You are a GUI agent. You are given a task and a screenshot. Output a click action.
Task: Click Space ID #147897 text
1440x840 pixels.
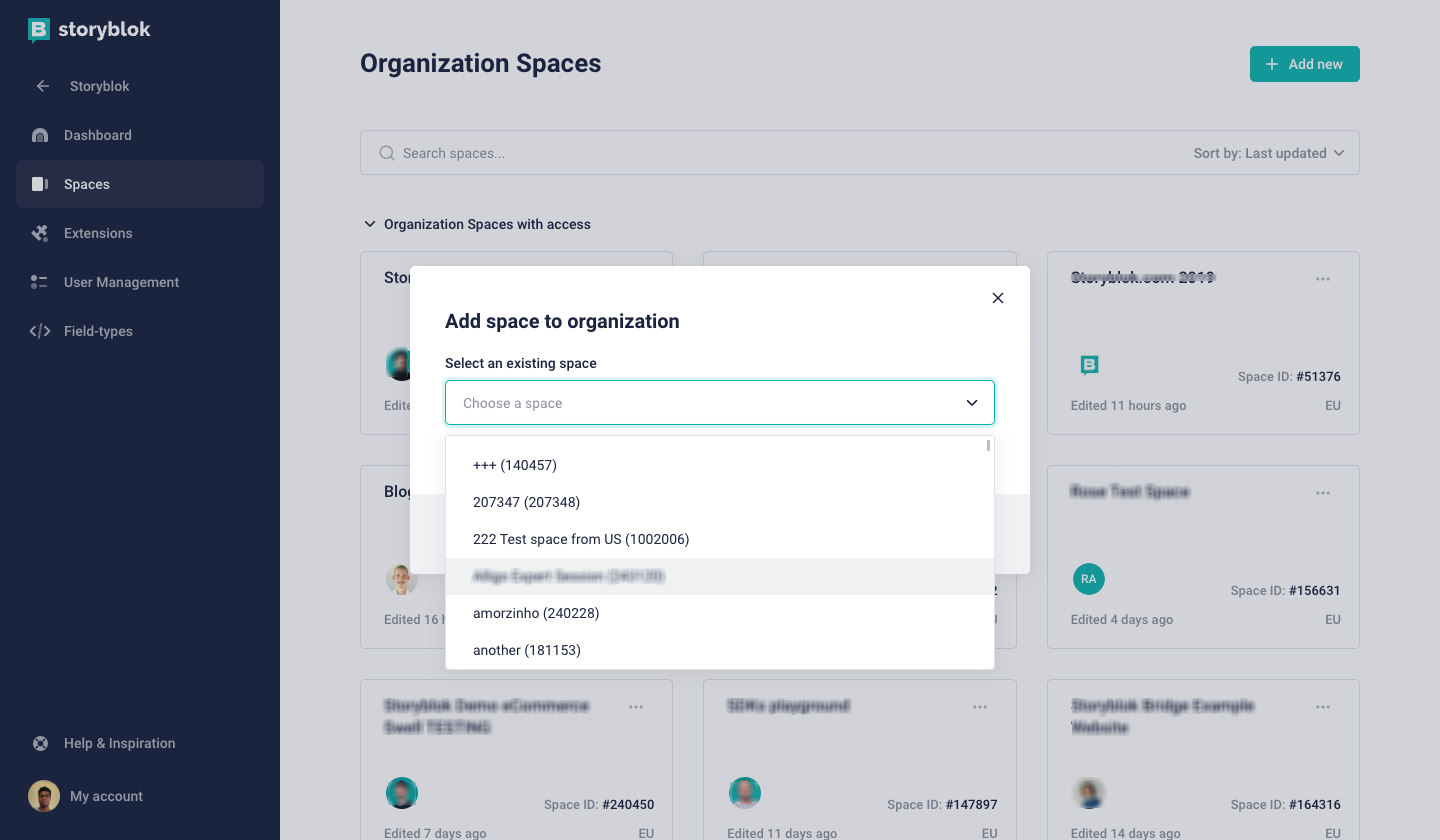pos(942,805)
